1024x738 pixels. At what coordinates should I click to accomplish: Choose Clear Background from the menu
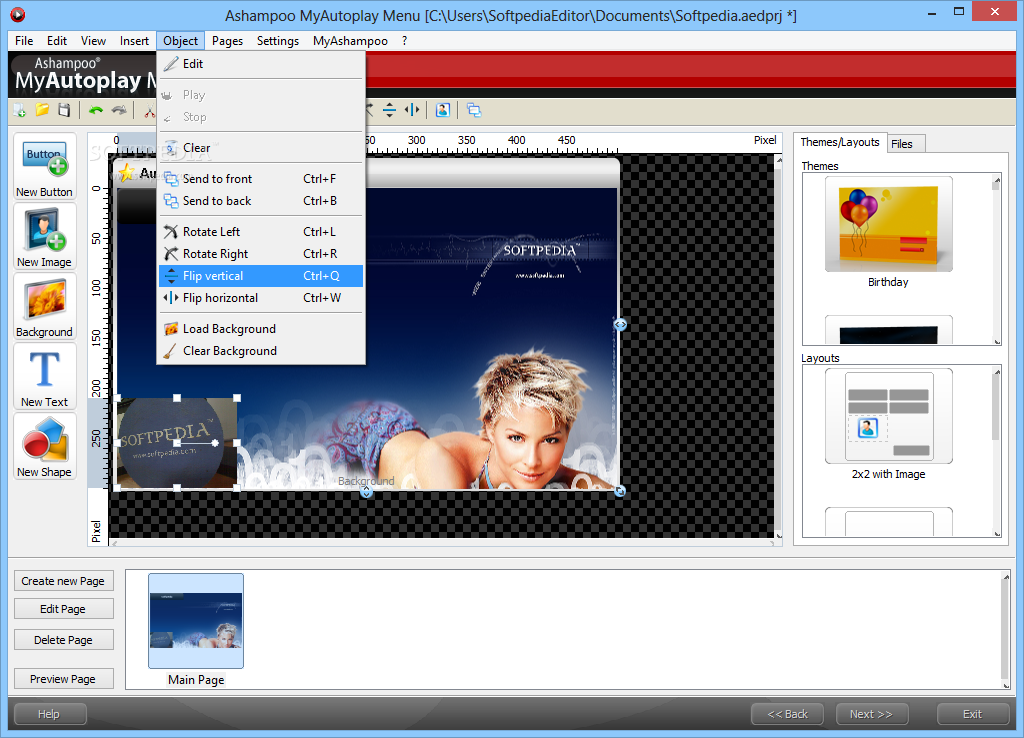[261, 351]
